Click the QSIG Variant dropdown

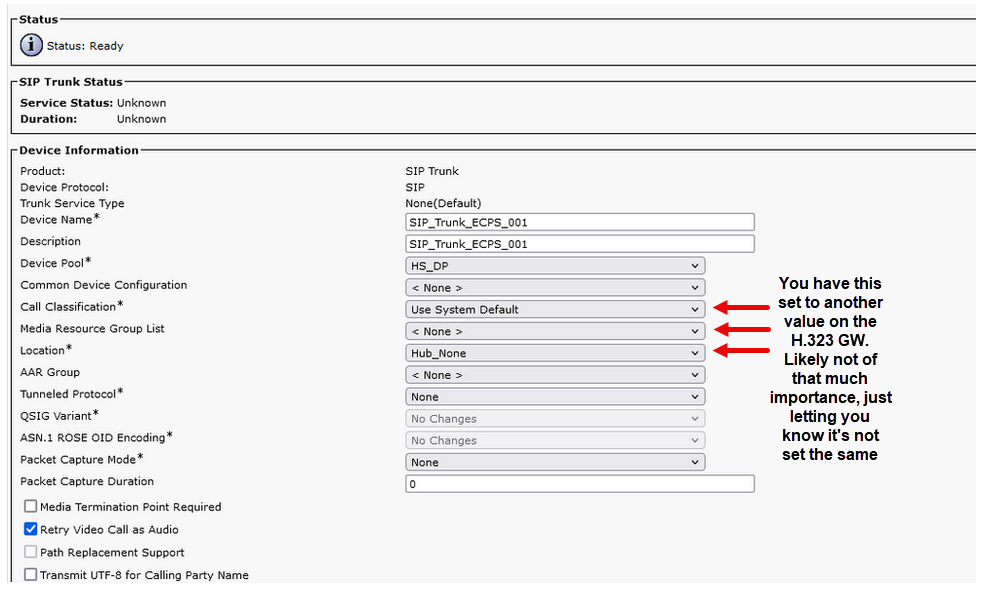click(x=555, y=419)
